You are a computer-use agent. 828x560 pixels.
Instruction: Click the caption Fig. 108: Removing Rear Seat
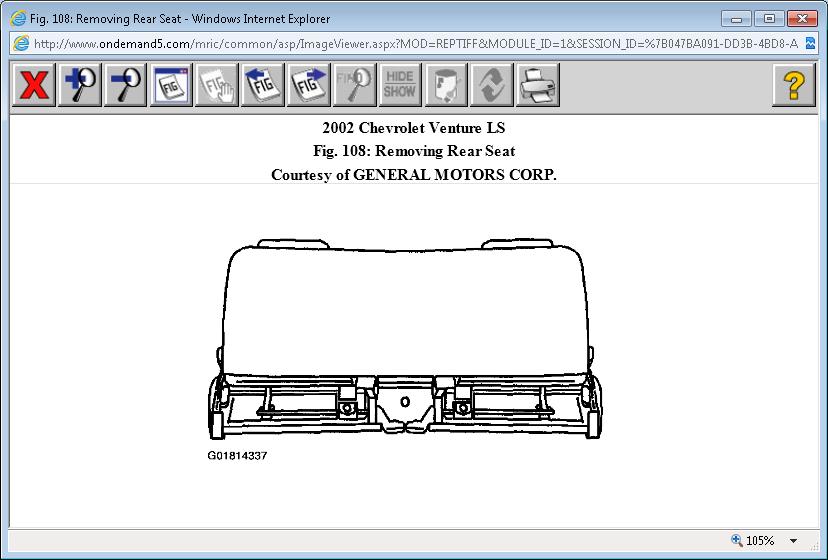click(x=413, y=151)
